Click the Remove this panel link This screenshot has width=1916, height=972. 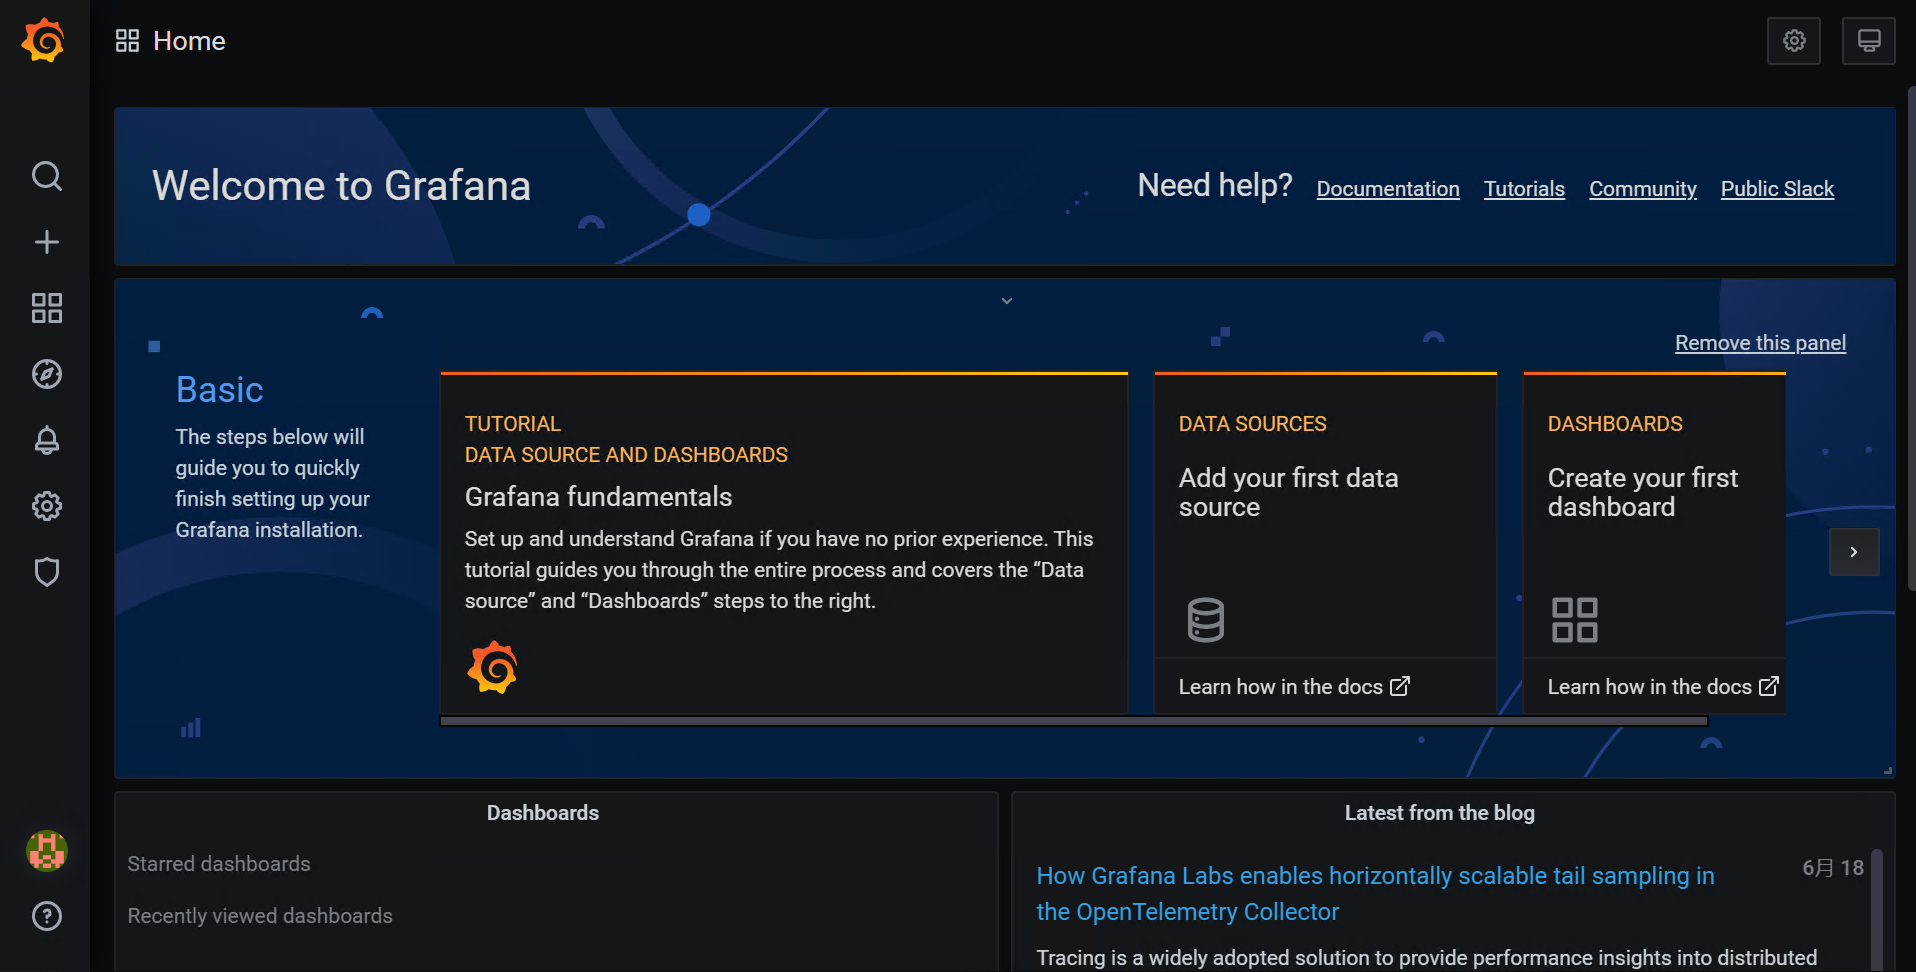tap(1760, 343)
